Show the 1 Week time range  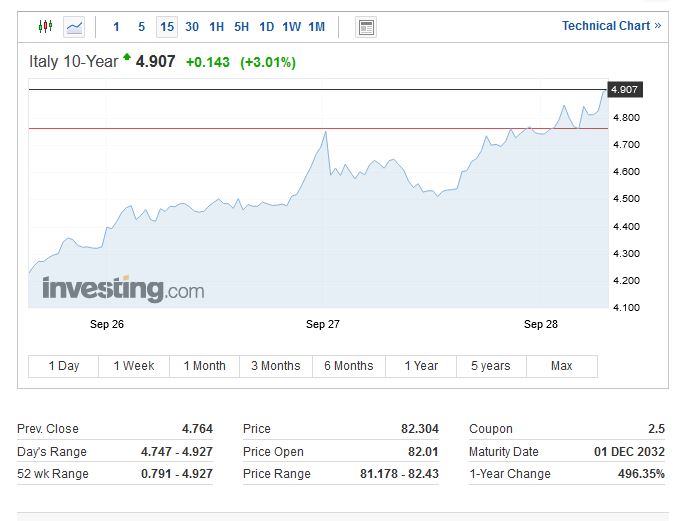pyautogui.click(x=134, y=366)
